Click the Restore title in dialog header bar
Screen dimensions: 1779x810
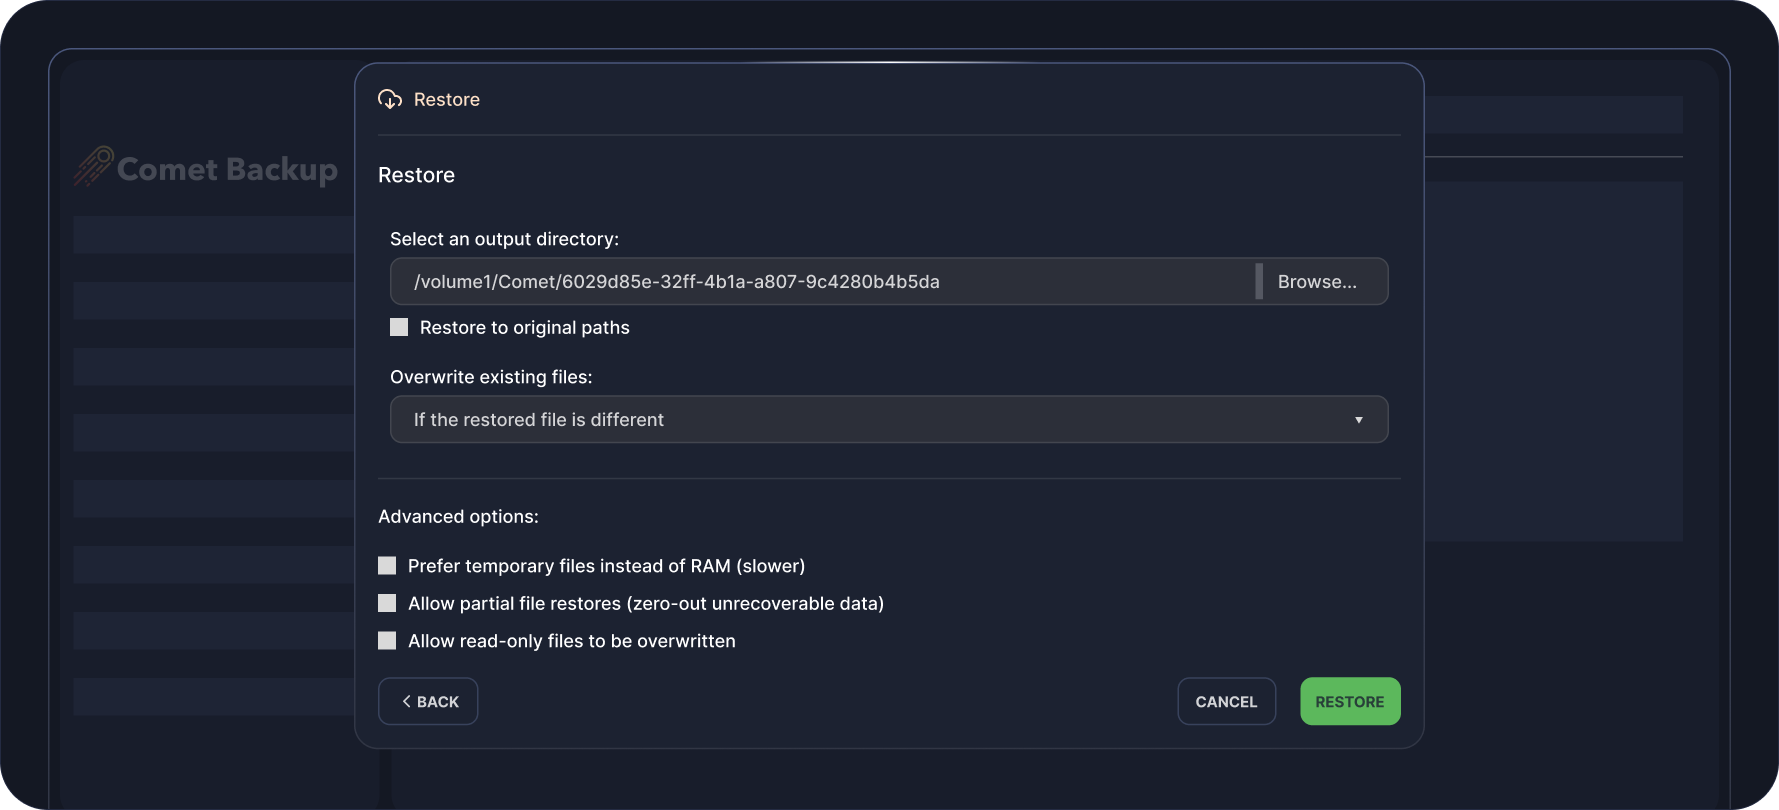point(446,100)
